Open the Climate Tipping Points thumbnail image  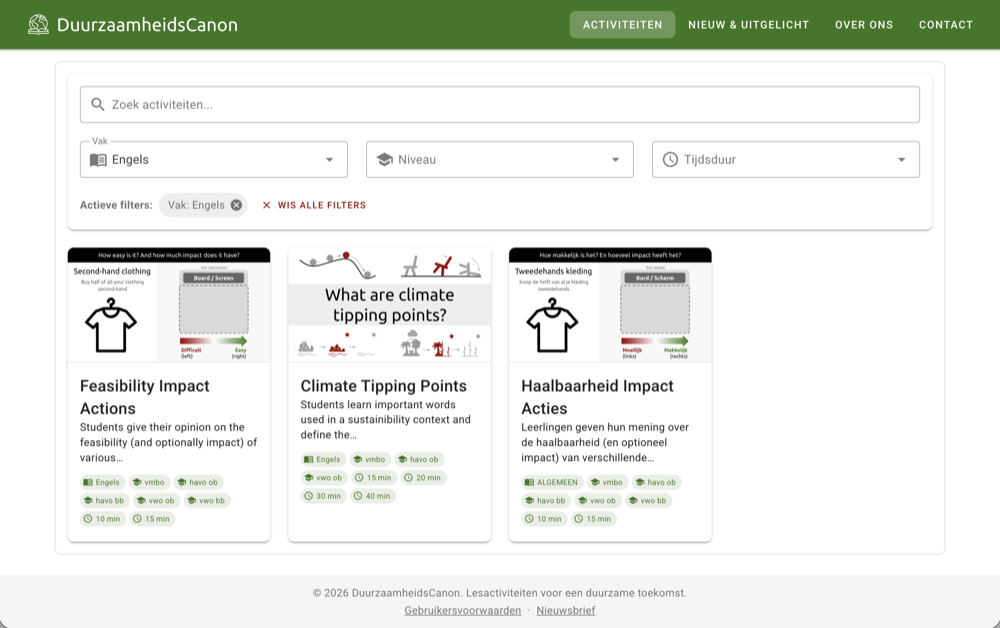390,305
